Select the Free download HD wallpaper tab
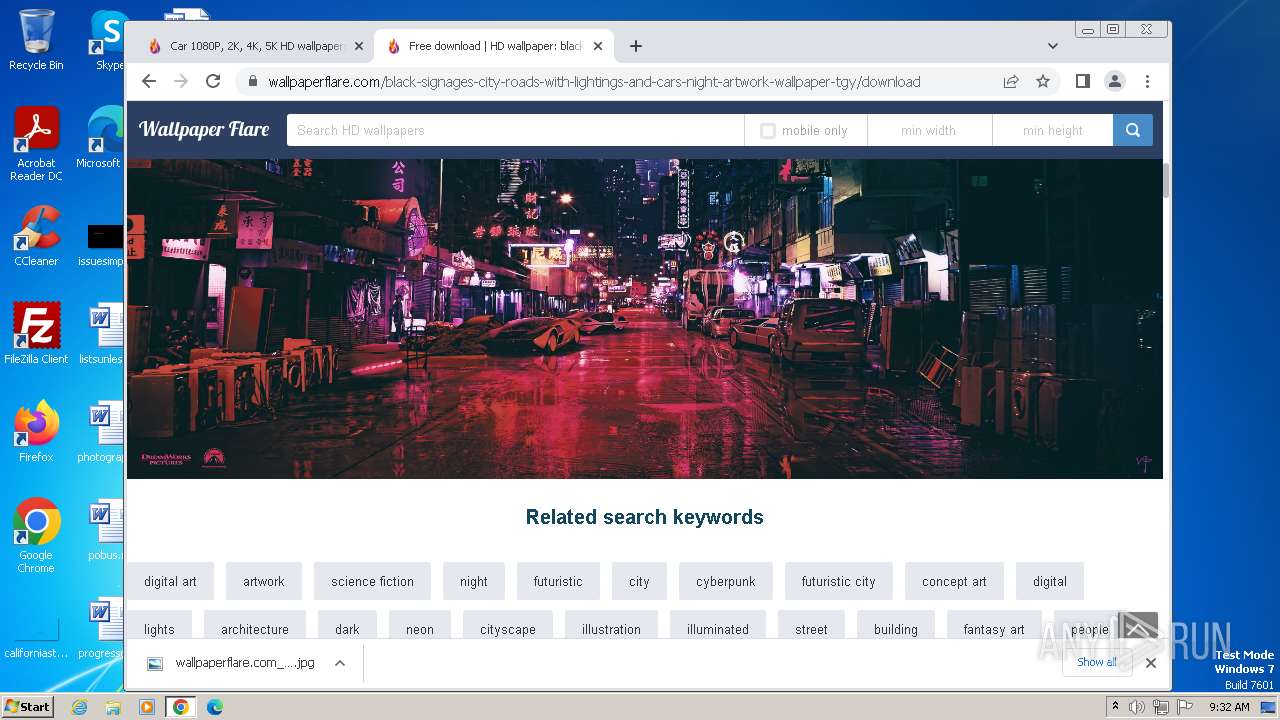 tap(493, 46)
